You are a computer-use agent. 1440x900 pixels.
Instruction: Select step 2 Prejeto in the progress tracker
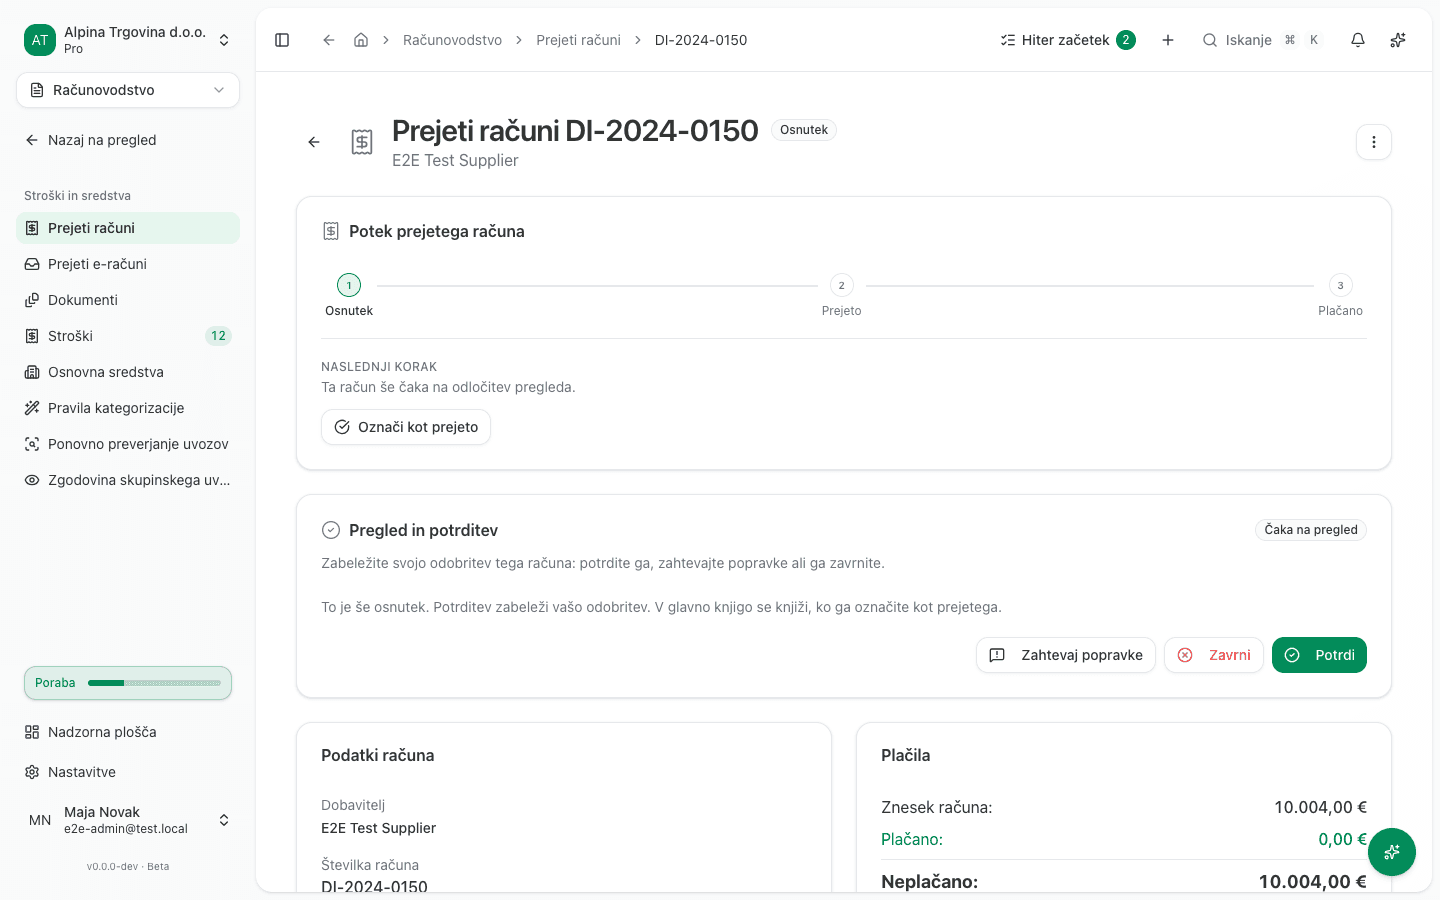point(841,296)
